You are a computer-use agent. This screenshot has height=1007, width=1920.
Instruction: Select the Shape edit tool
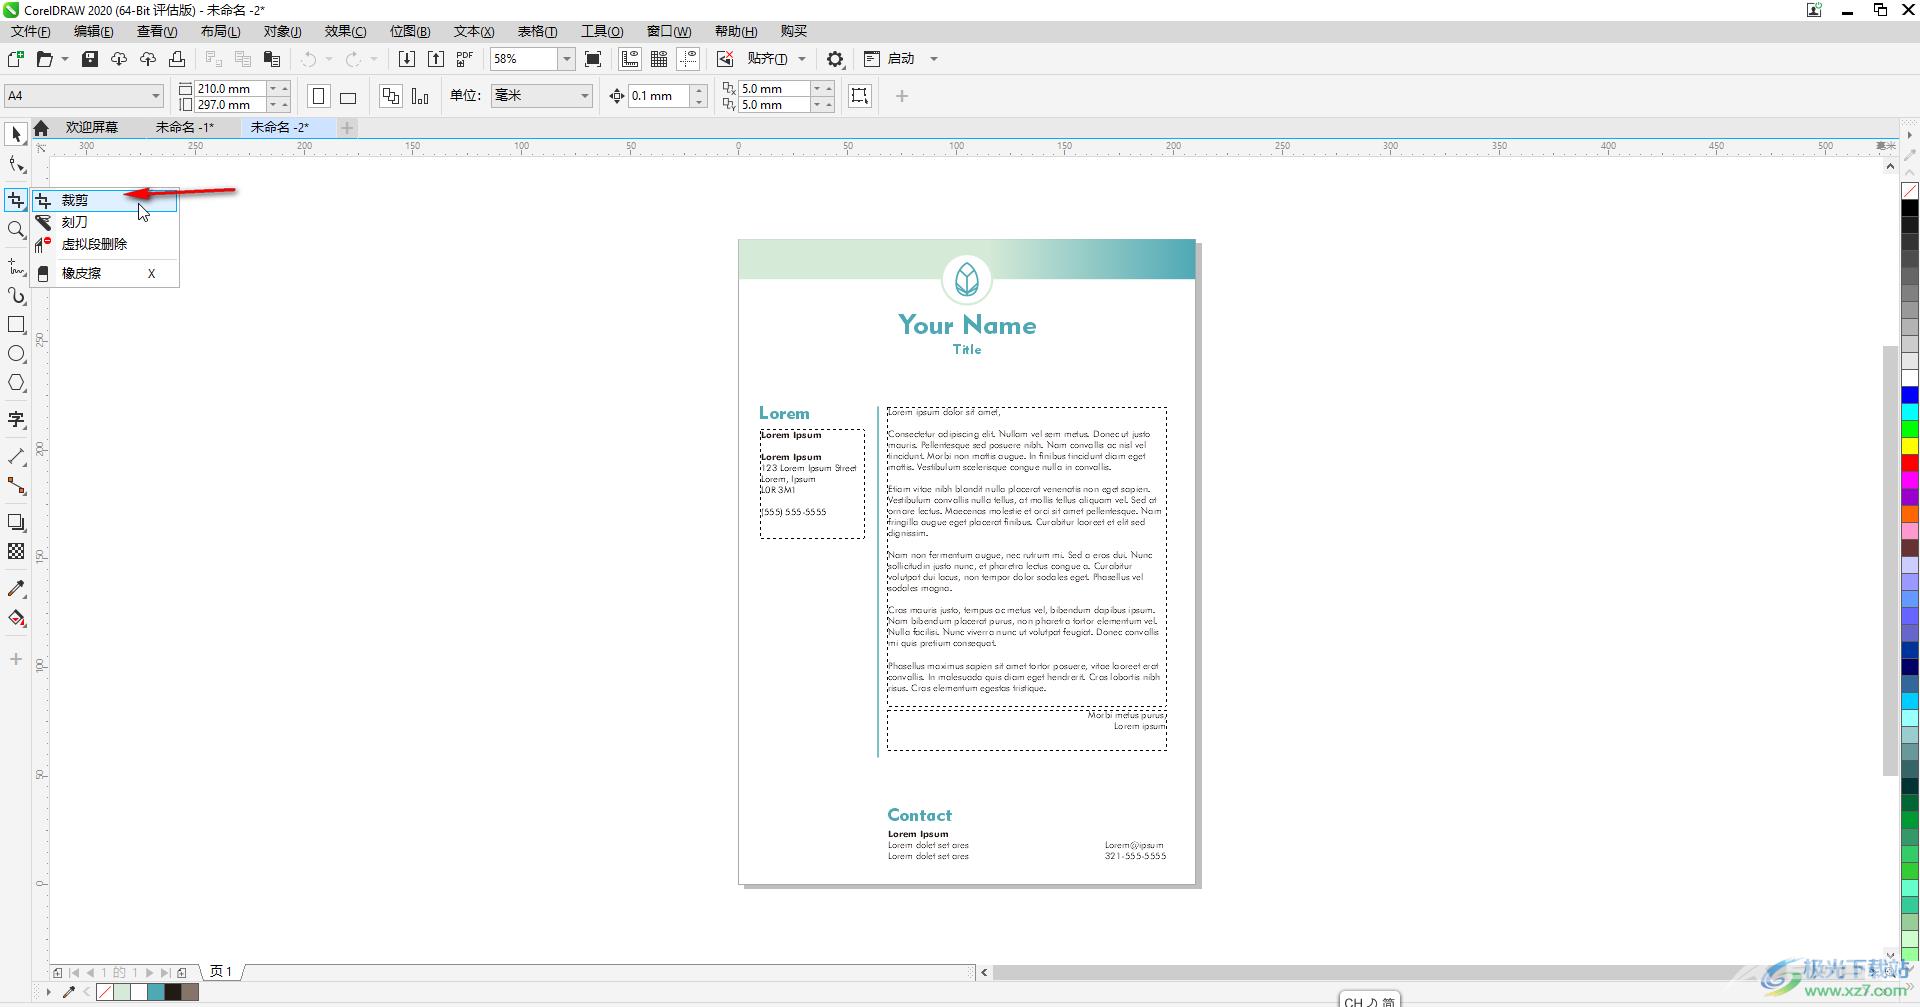point(16,165)
